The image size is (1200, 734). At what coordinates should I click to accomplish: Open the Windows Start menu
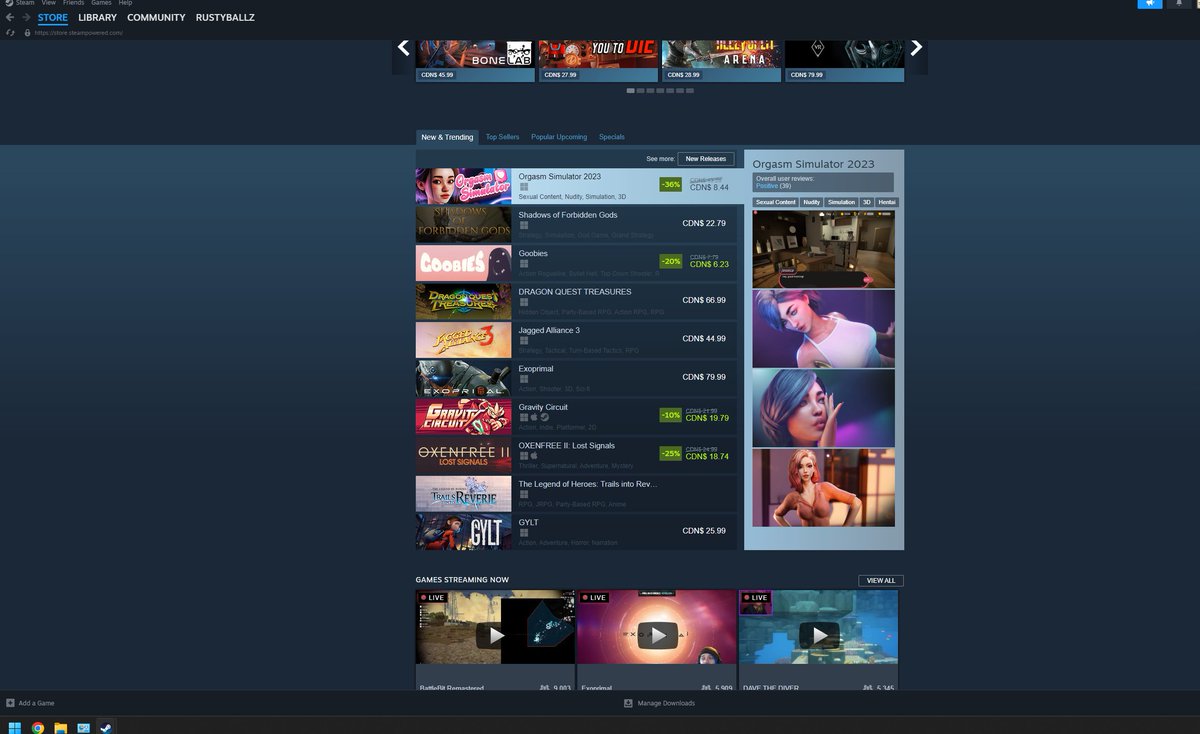point(15,727)
